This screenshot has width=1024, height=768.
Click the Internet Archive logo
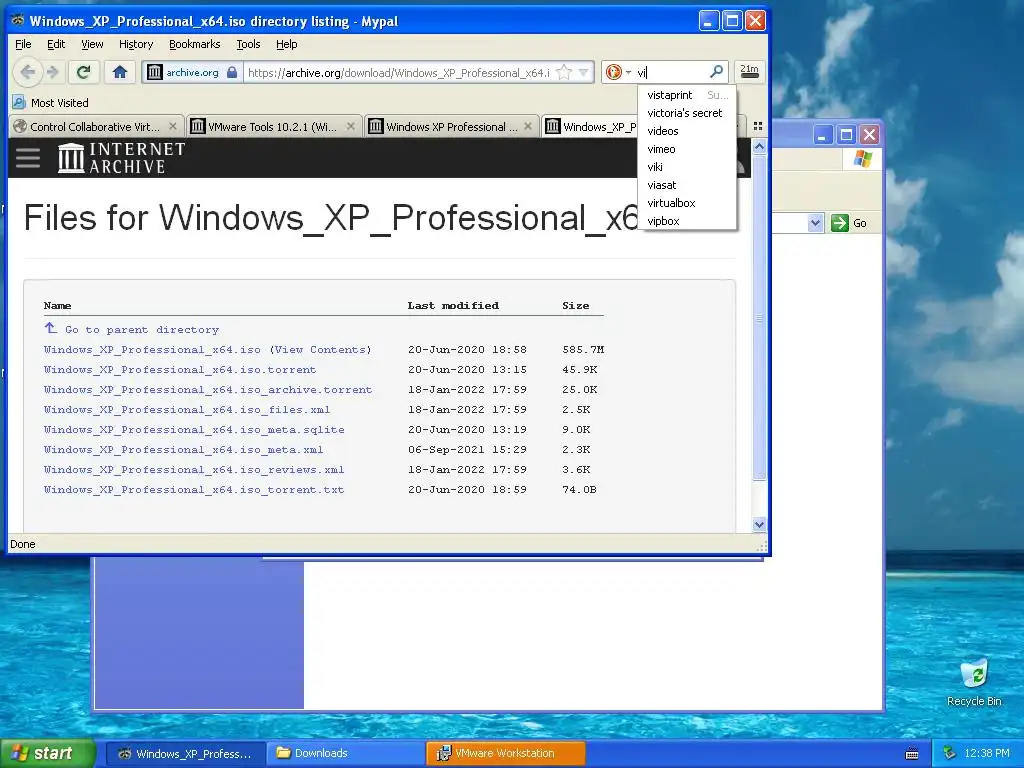tap(121, 158)
